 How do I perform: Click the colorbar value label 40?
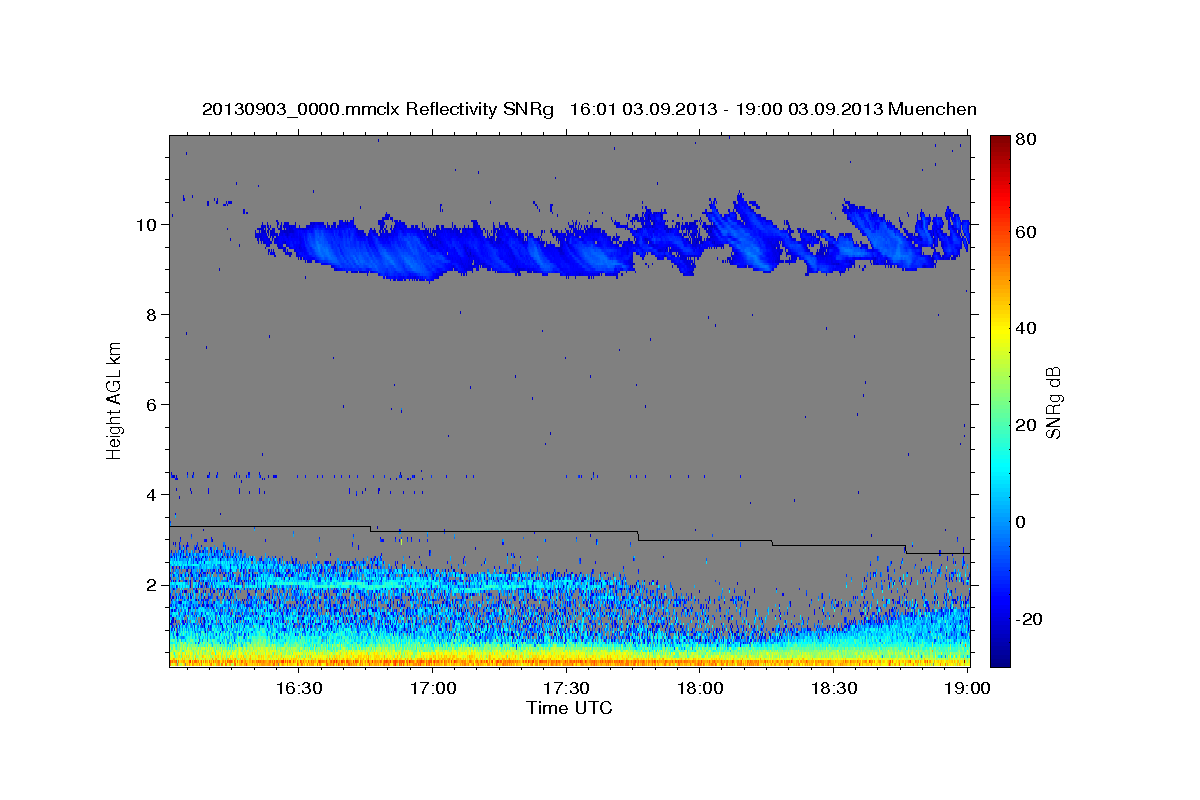(1025, 328)
